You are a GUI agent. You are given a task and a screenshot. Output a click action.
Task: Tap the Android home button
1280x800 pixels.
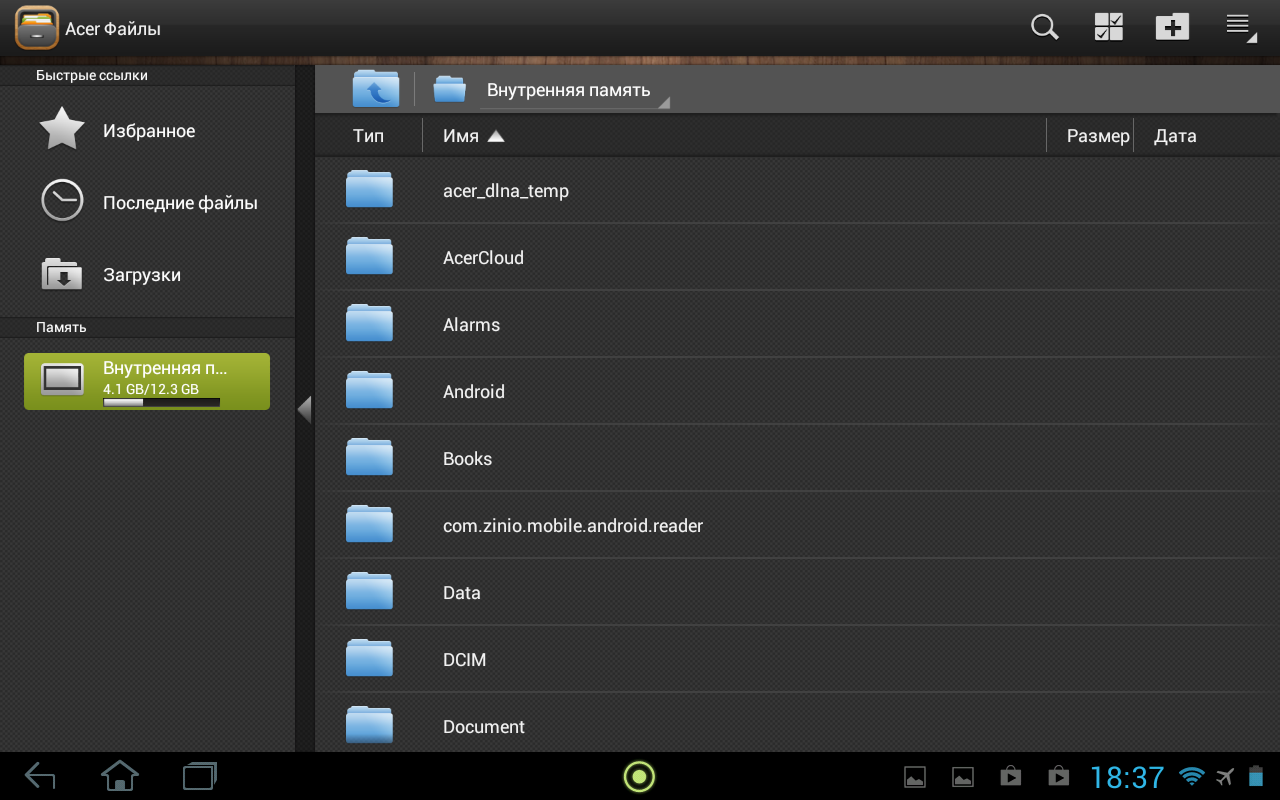(x=120, y=776)
